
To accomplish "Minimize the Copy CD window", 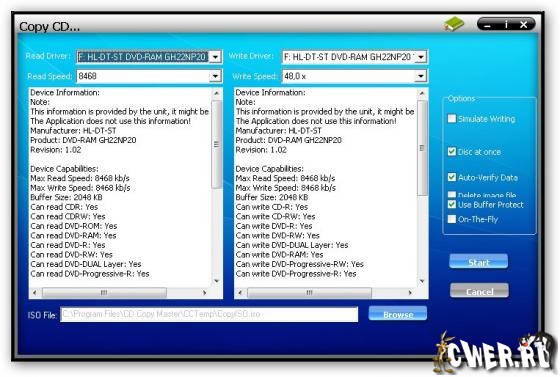I will coord(488,25).
